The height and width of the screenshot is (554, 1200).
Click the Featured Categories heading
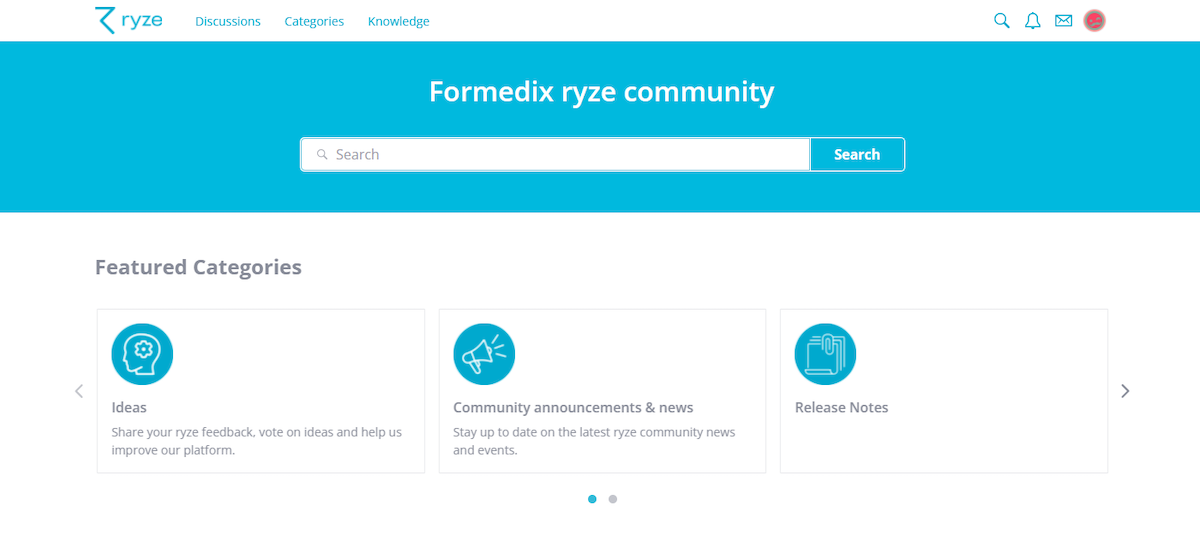(198, 267)
